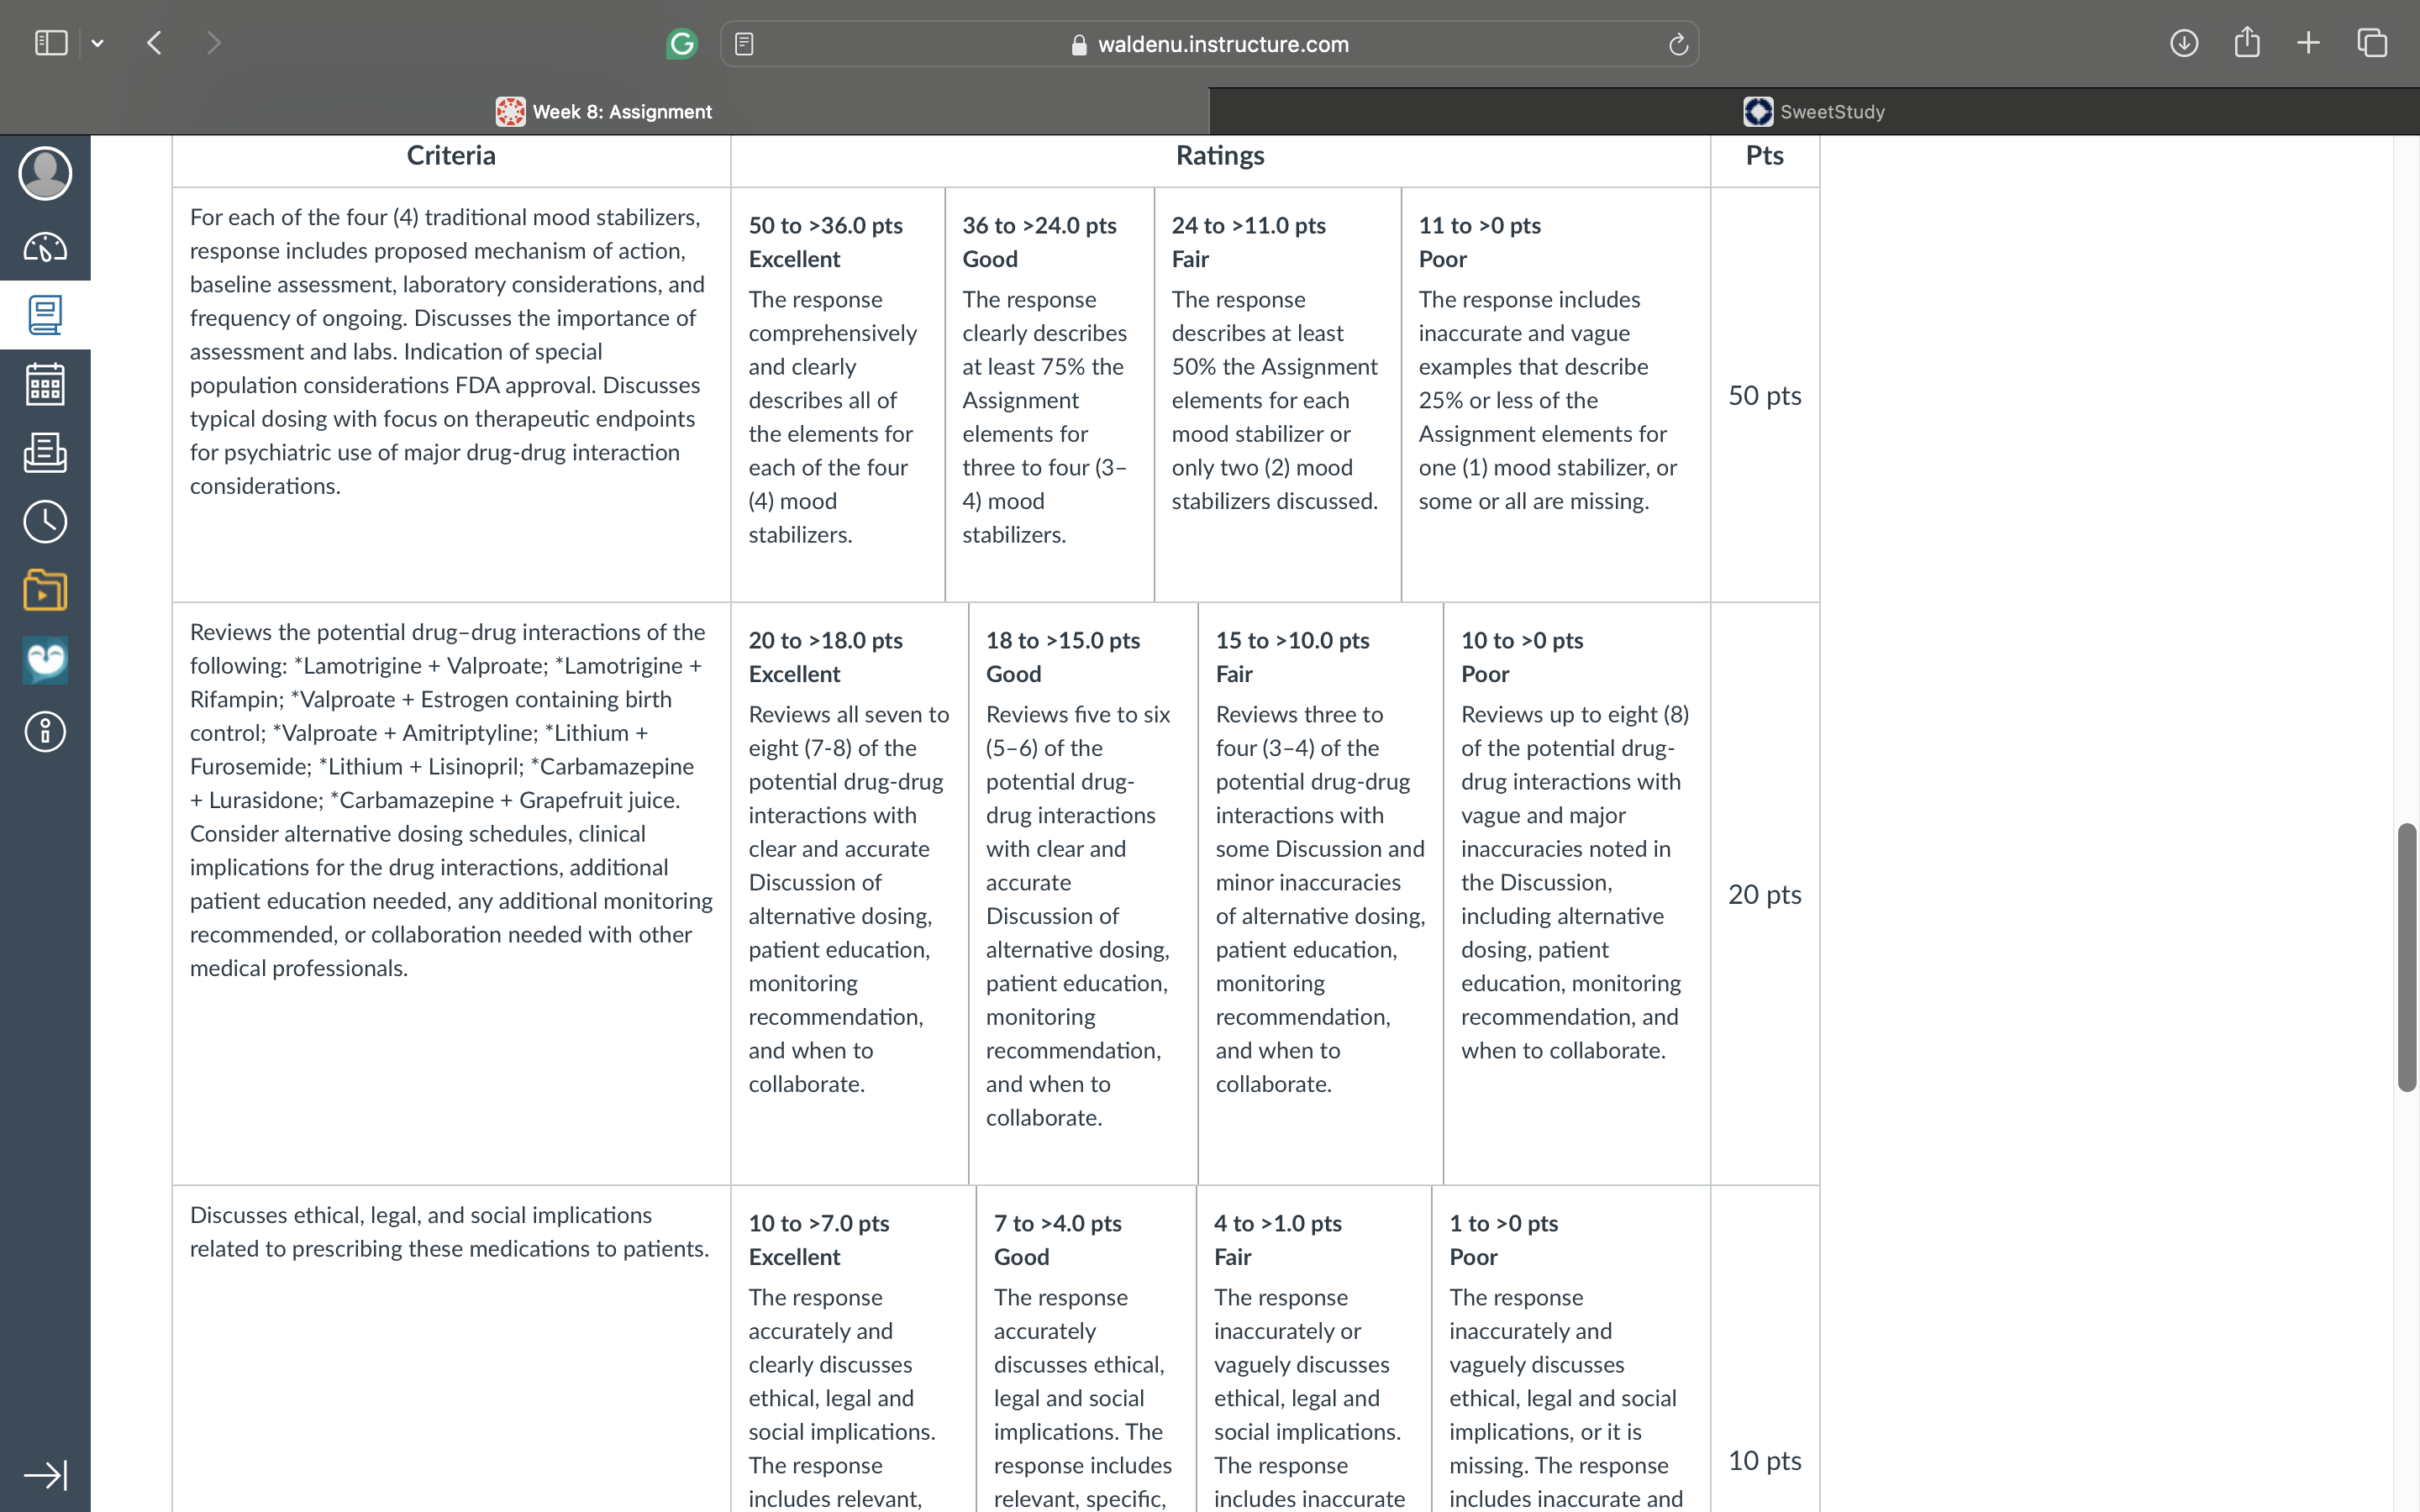The image size is (2420, 1512).
Task: Show the Safari downloads list
Action: (2184, 43)
